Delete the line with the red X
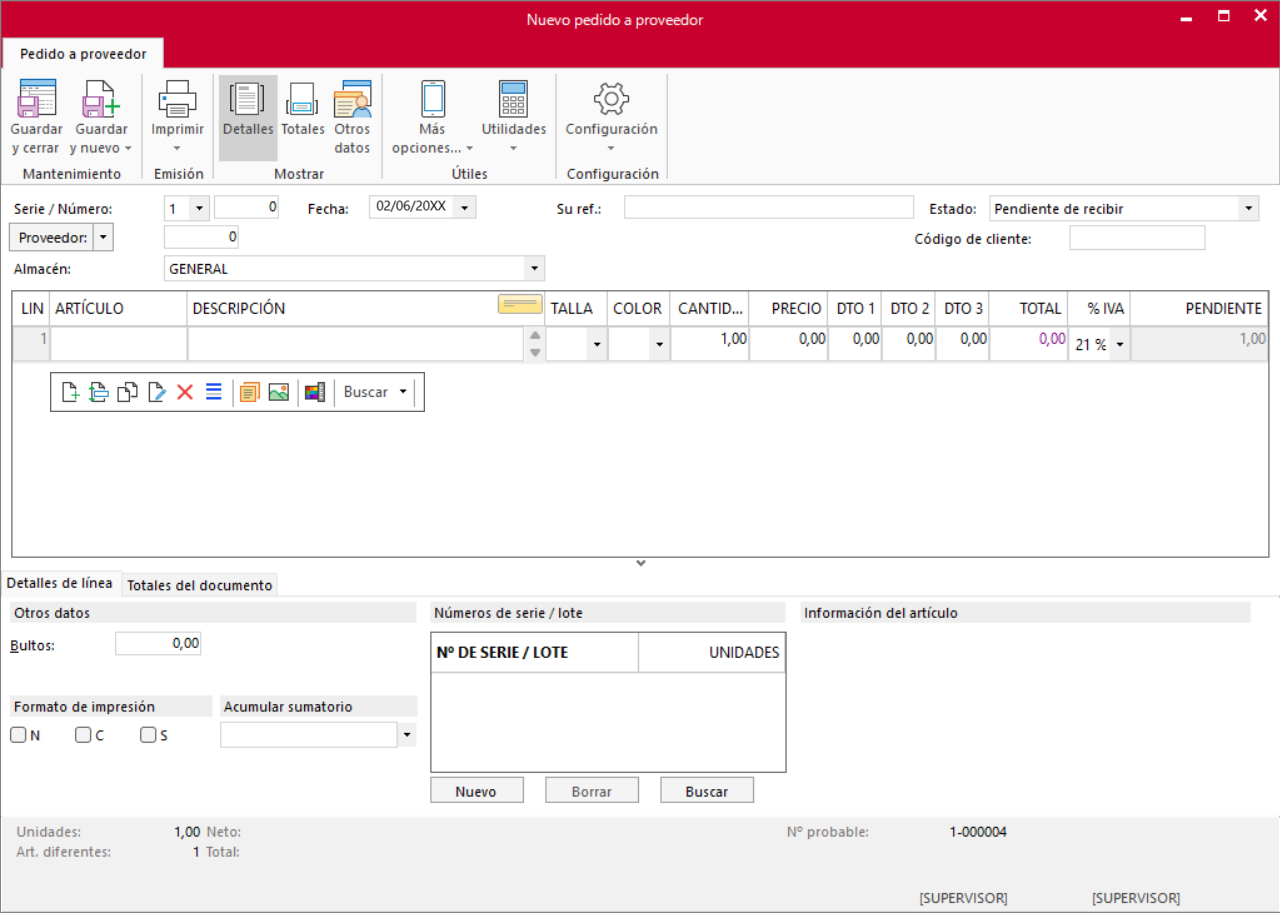This screenshot has width=1281, height=913. click(185, 393)
